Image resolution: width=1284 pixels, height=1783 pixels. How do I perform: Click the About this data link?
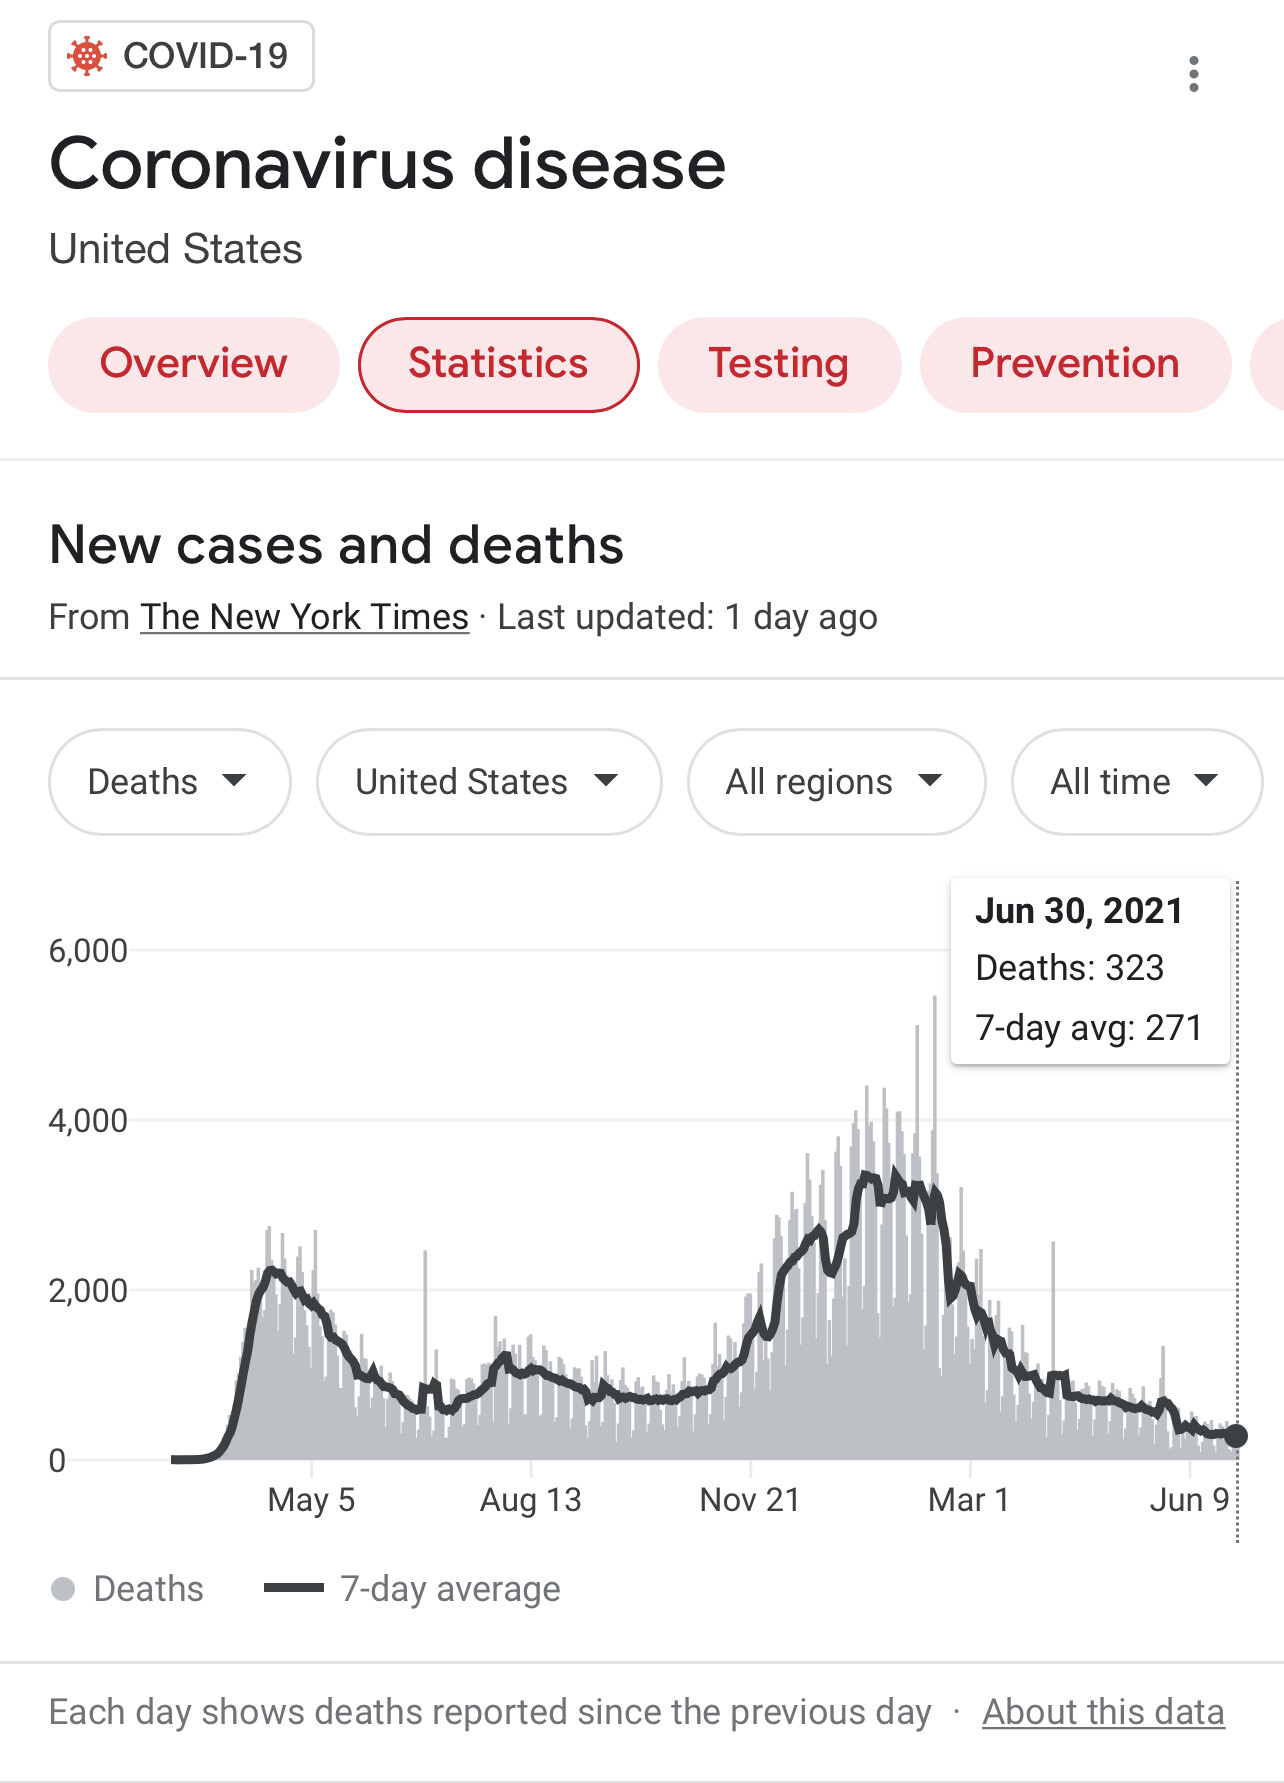[1103, 1712]
